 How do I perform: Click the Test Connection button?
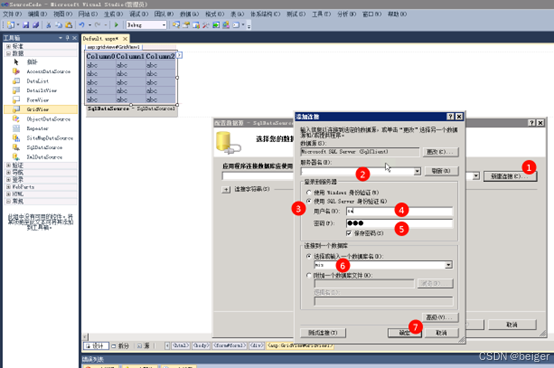point(323,333)
